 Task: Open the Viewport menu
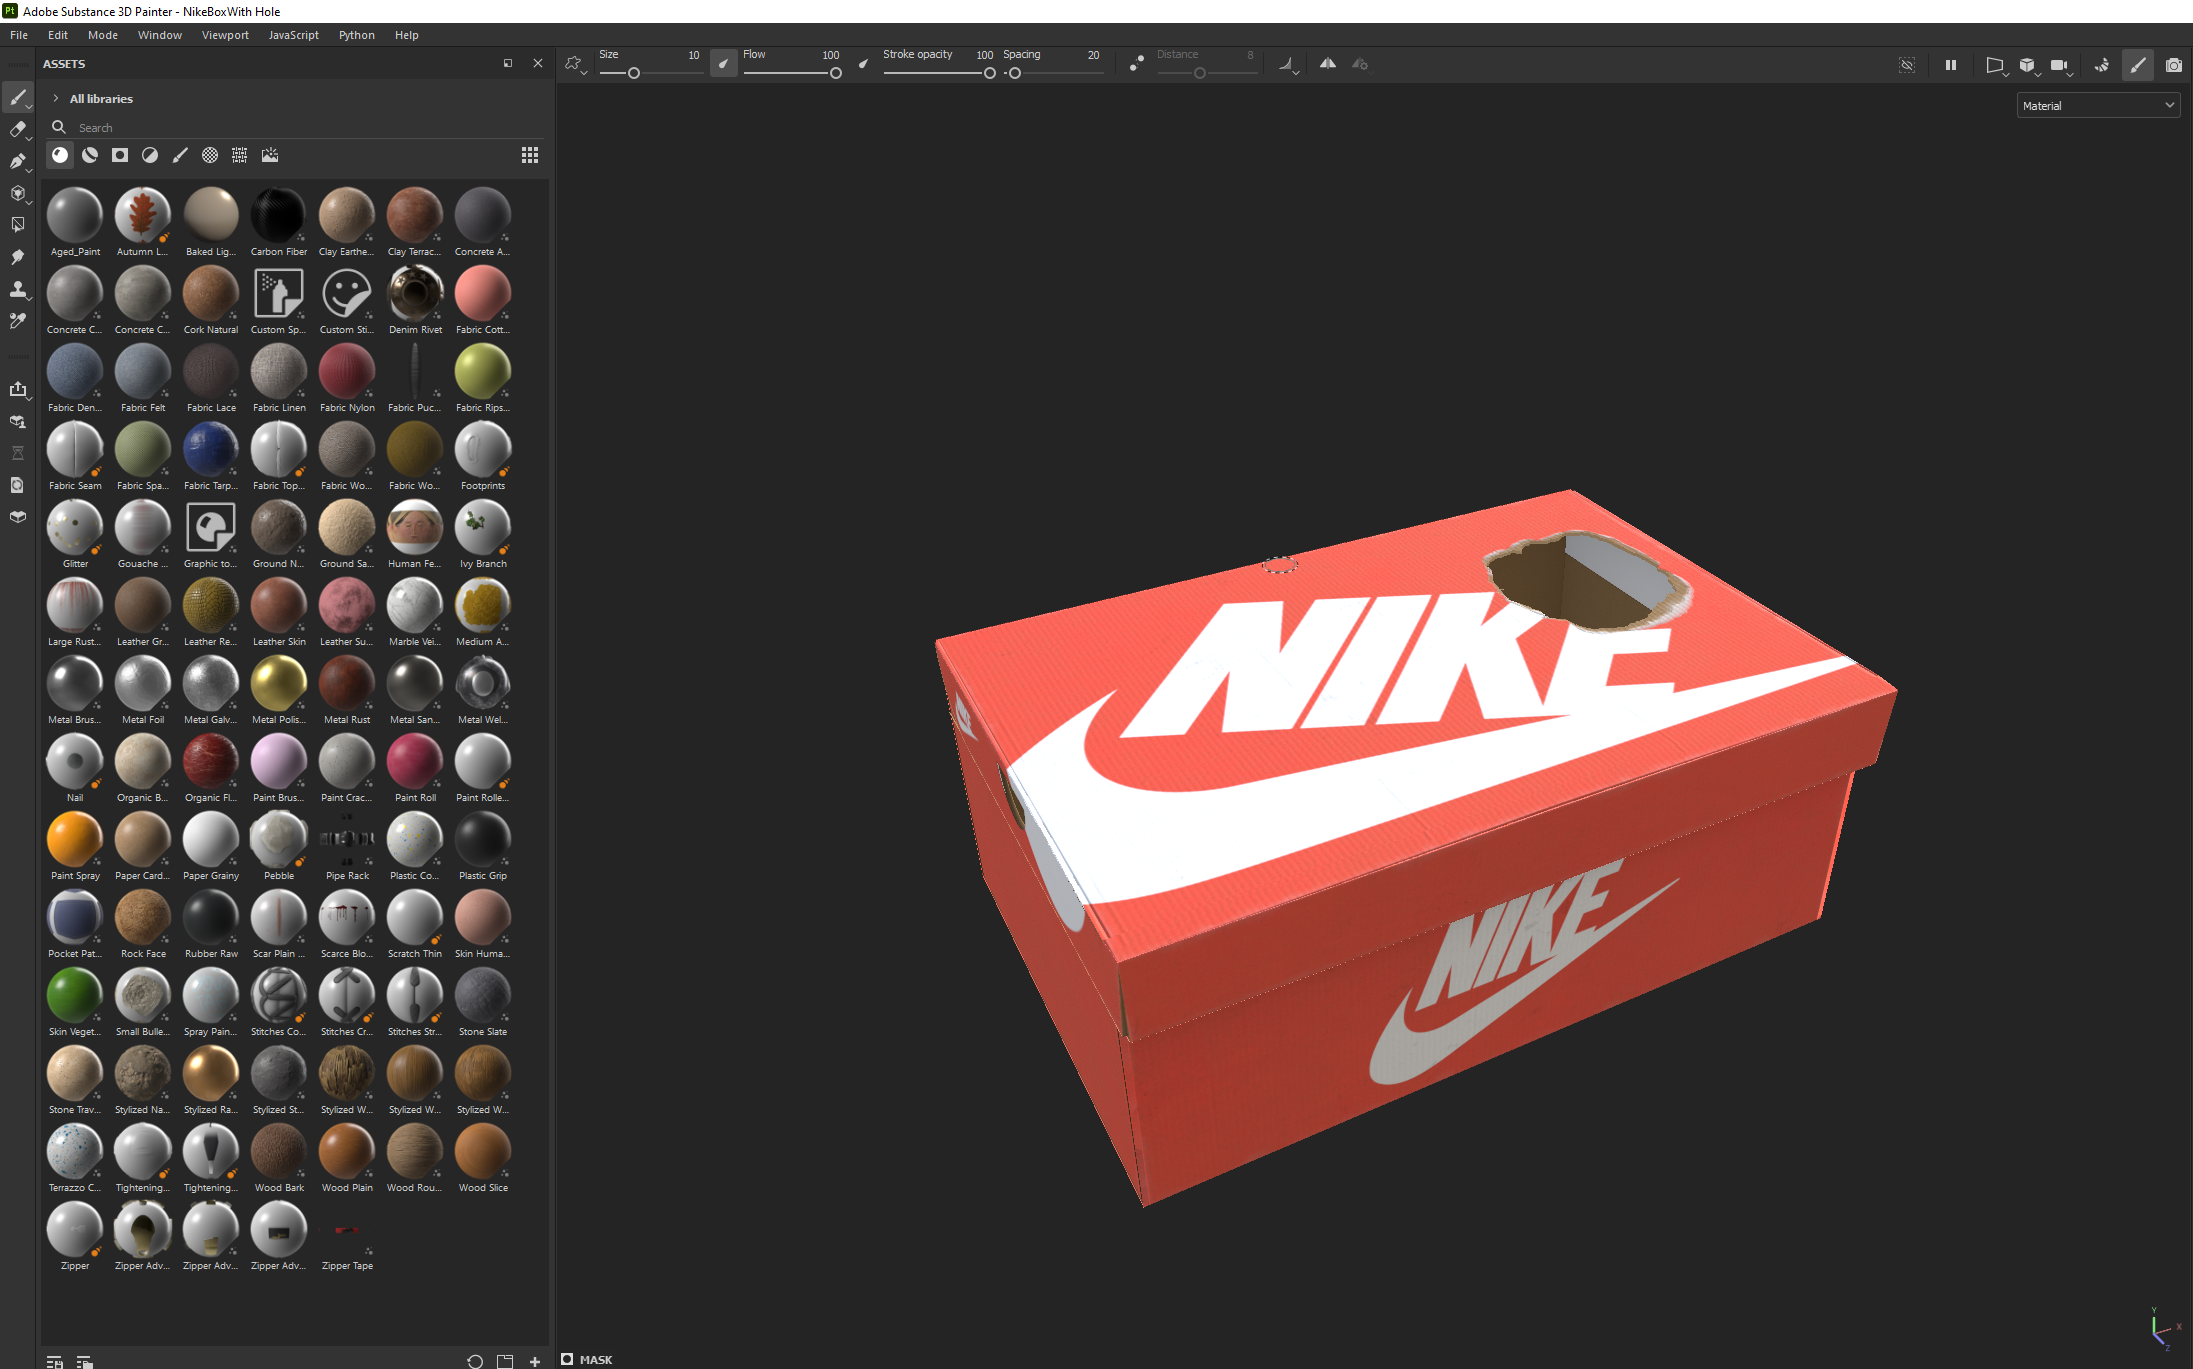225,35
